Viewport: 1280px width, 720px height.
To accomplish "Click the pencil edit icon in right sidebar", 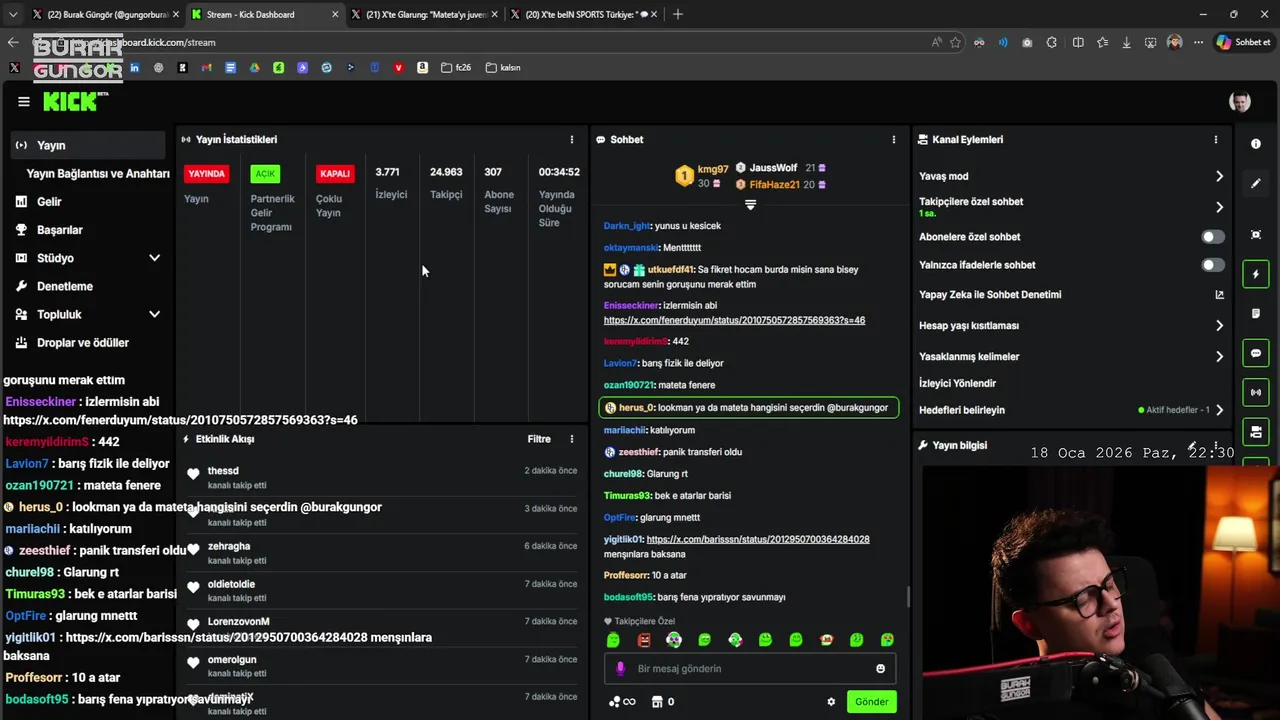I will tap(1256, 184).
